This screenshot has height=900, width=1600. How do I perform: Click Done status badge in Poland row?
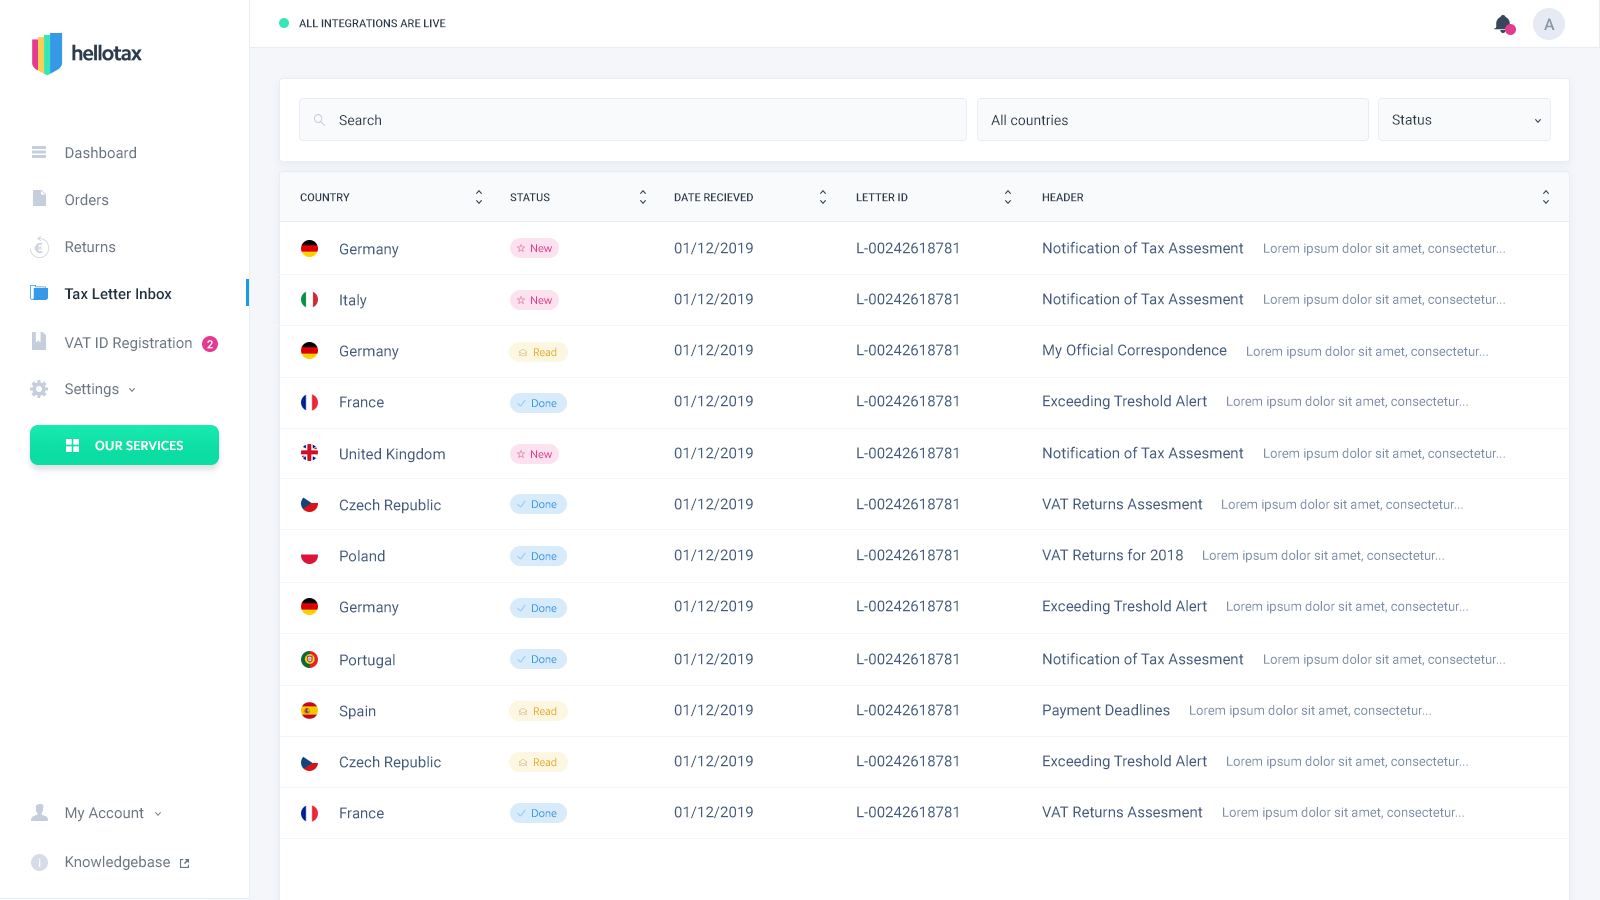[x=538, y=556]
